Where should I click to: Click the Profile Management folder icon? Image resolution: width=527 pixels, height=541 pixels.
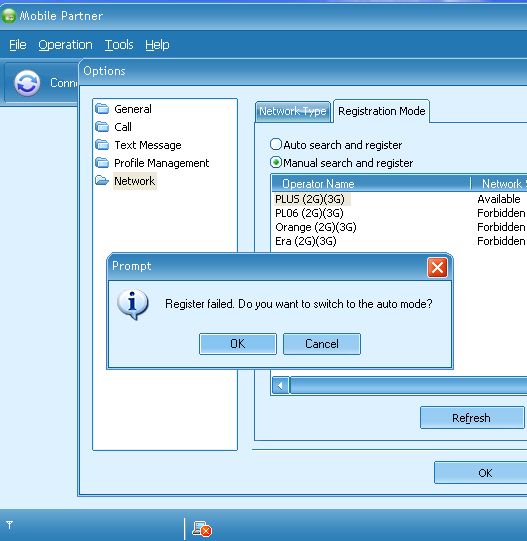[102, 163]
